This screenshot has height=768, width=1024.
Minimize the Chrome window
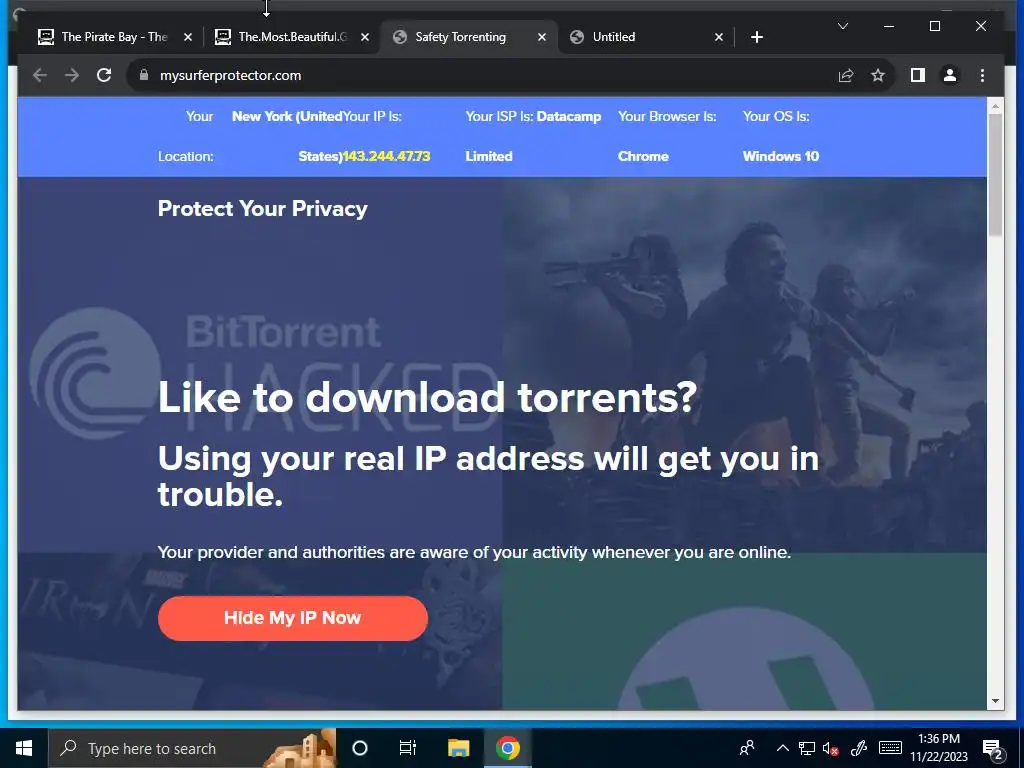tap(889, 26)
